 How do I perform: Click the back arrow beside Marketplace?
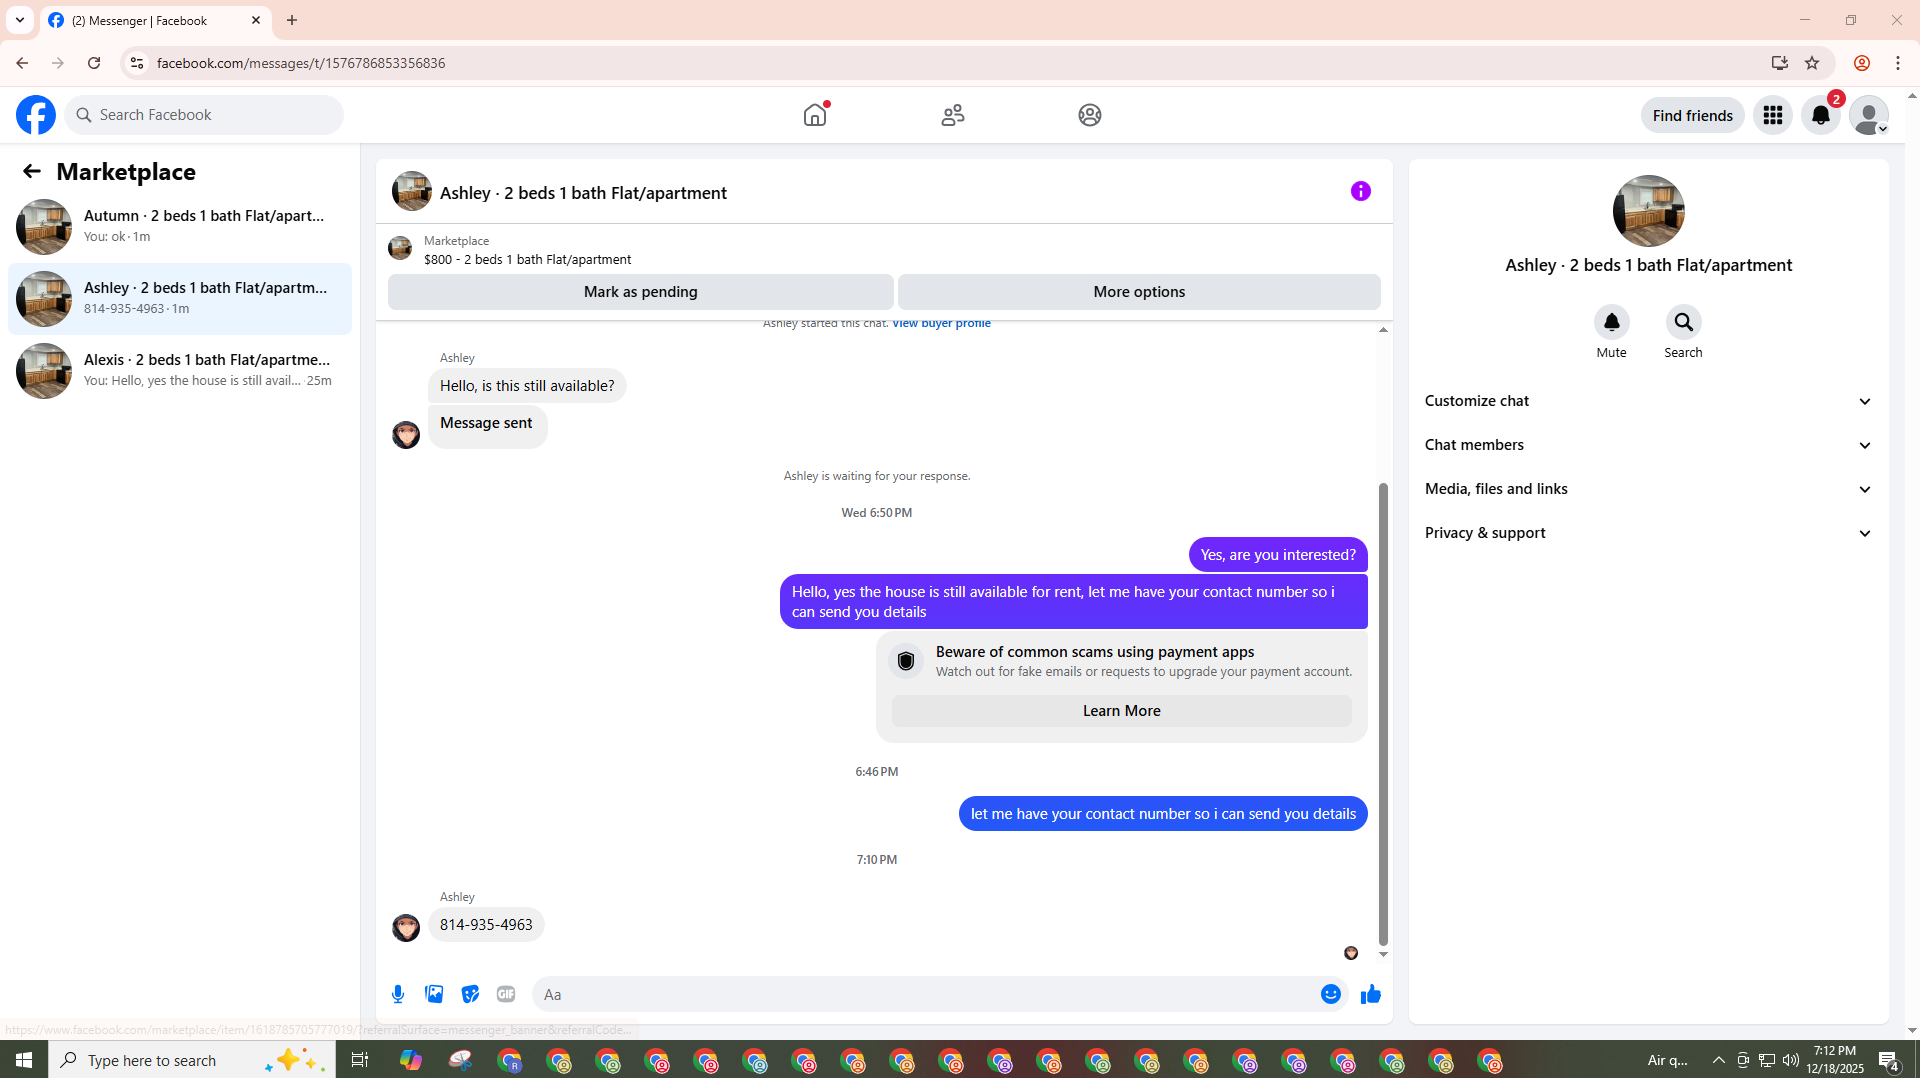tap(32, 171)
